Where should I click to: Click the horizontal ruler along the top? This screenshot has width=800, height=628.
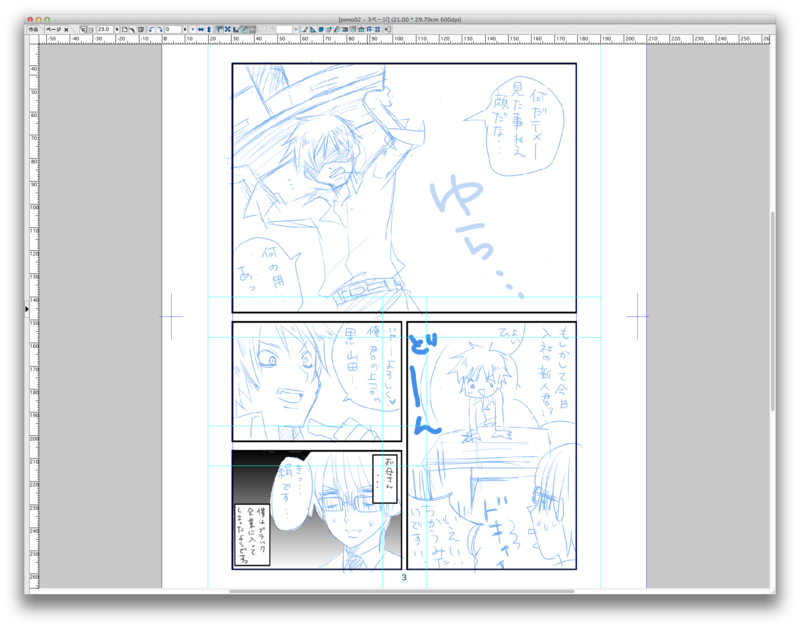(404, 39)
